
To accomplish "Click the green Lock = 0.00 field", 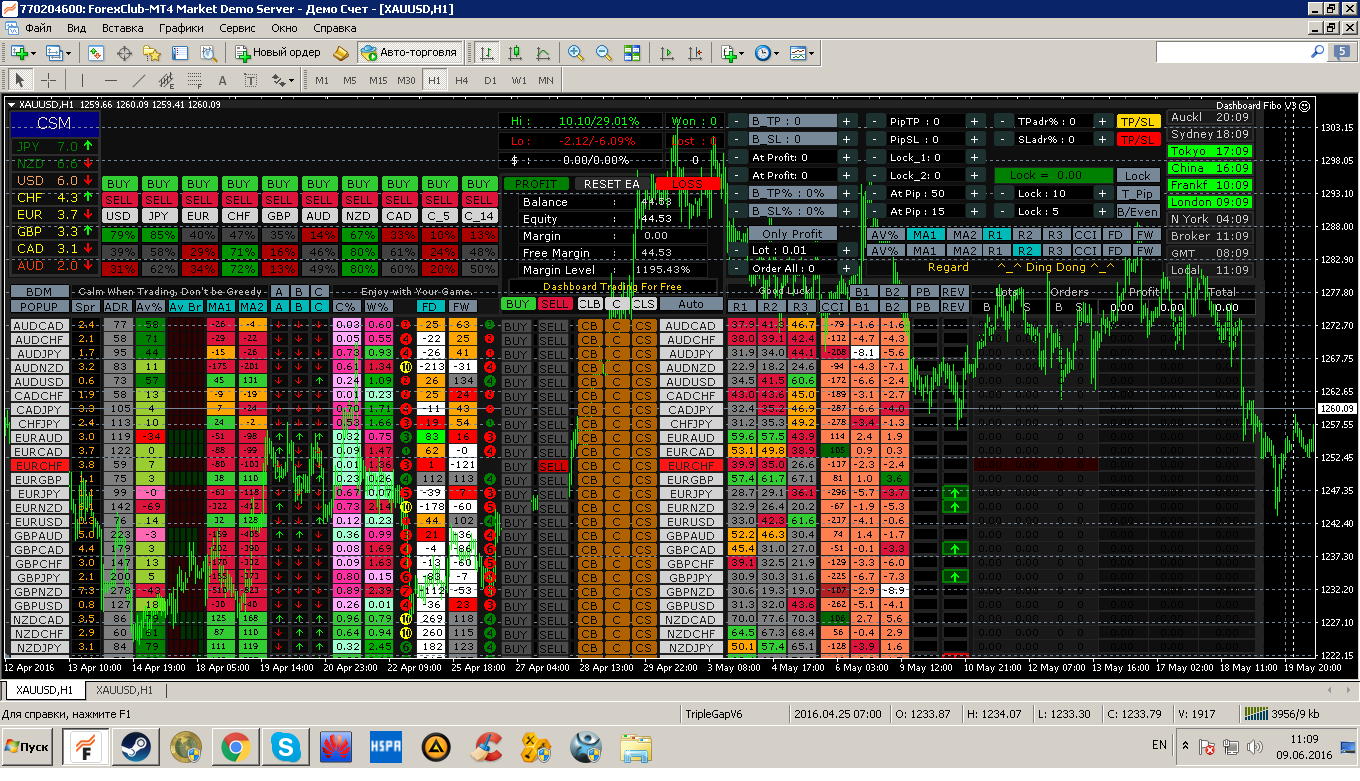I will pyautogui.click(x=1053, y=175).
